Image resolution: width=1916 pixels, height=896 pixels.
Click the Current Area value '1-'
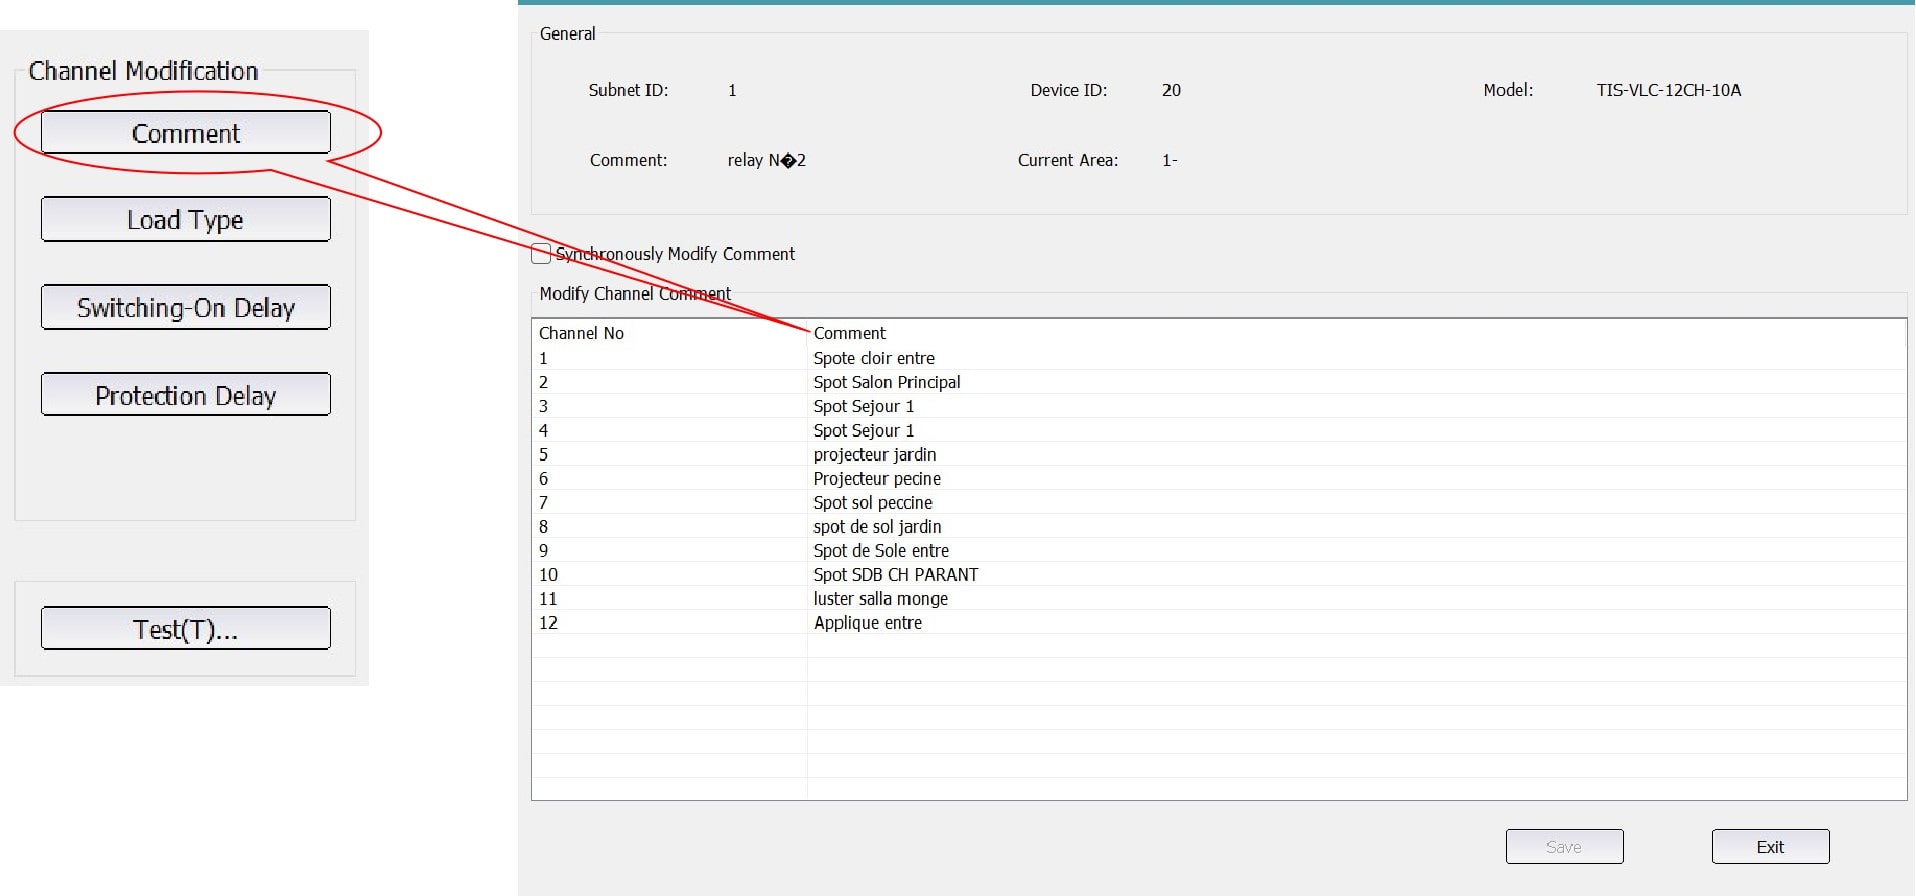coord(1169,160)
